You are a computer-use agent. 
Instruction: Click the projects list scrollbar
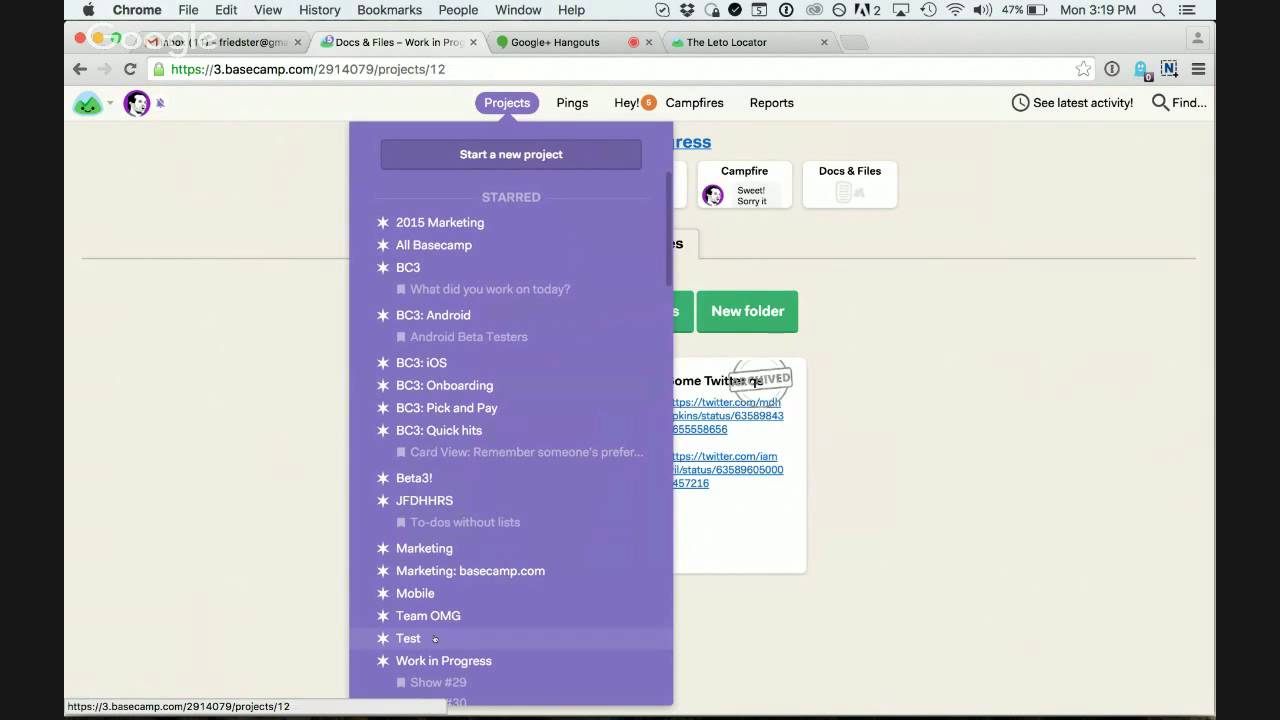[x=669, y=229]
